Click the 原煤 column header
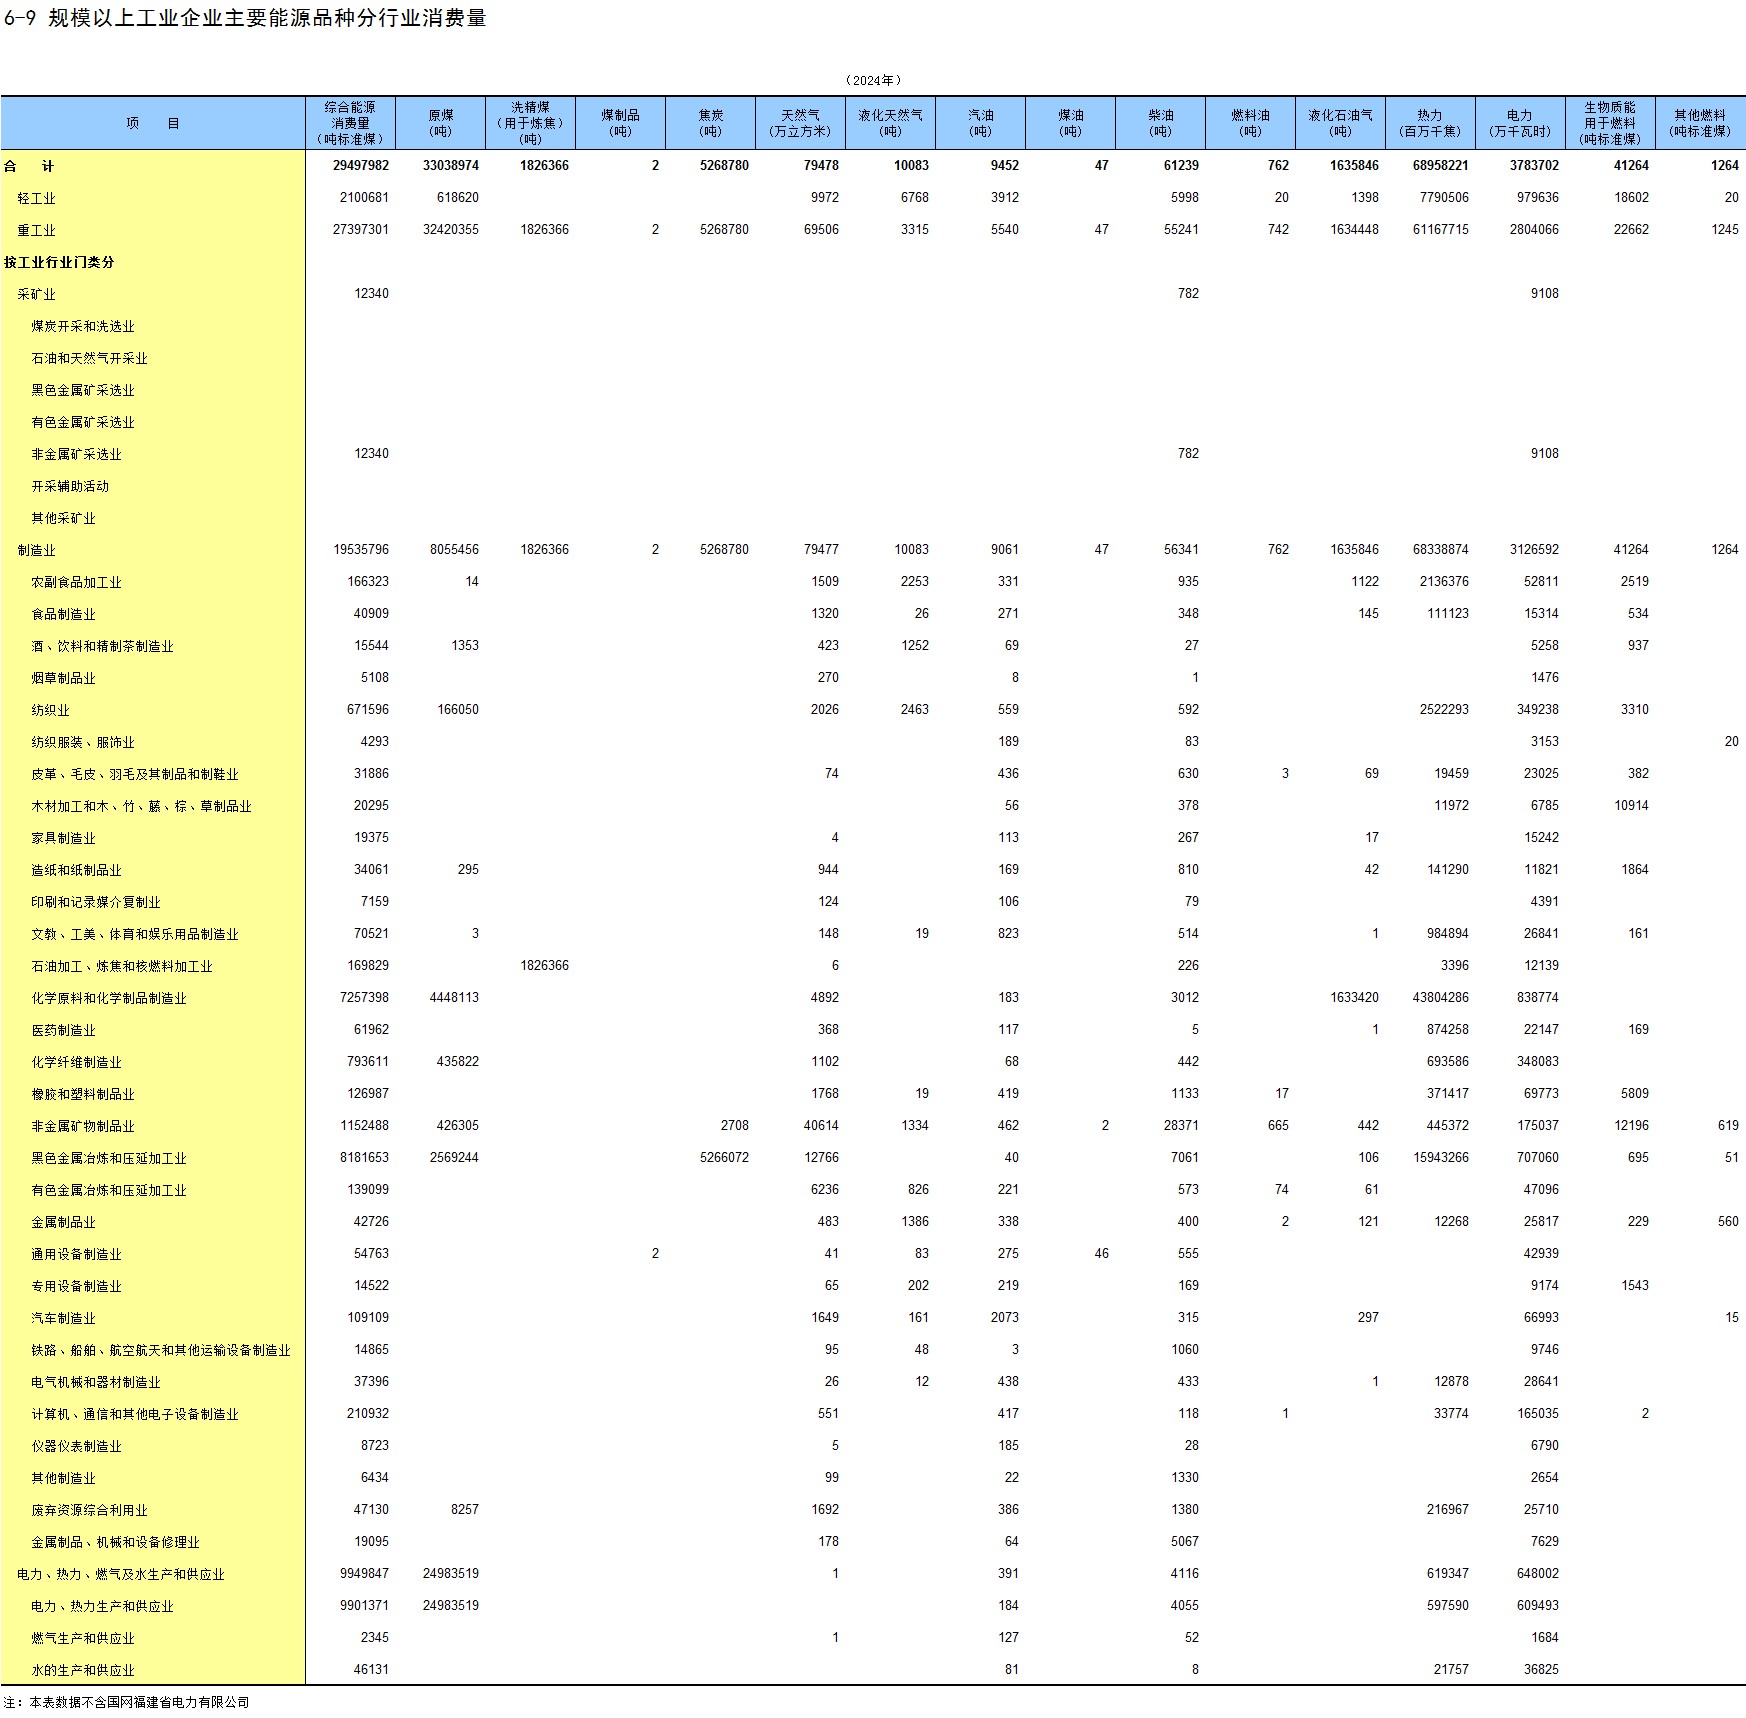Viewport: 1746px width, 1718px height. coord(440,123)
